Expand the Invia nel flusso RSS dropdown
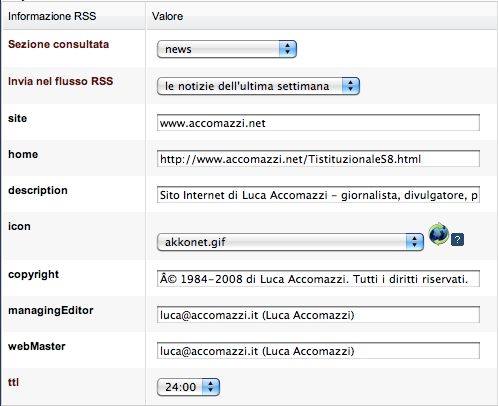 pyautogui.click(x=258, y=86)
